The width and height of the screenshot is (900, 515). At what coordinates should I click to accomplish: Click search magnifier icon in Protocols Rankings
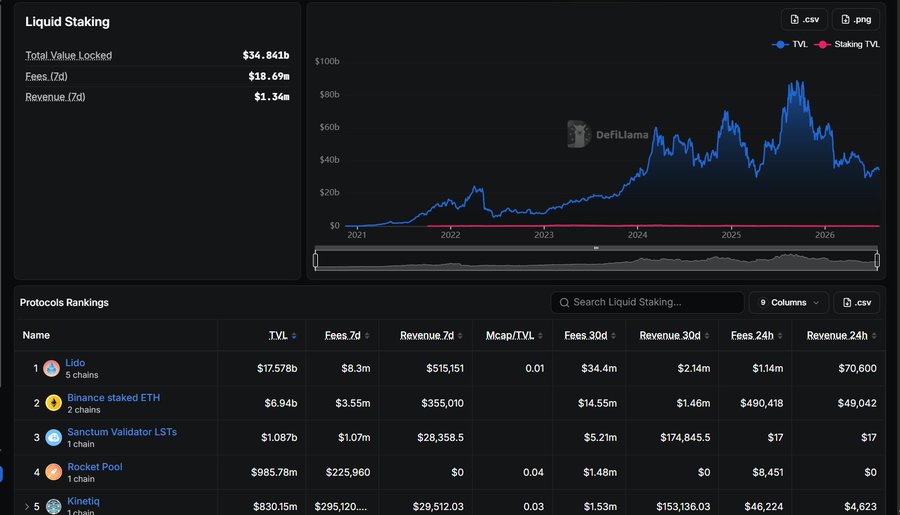click(x=564, y=303)
